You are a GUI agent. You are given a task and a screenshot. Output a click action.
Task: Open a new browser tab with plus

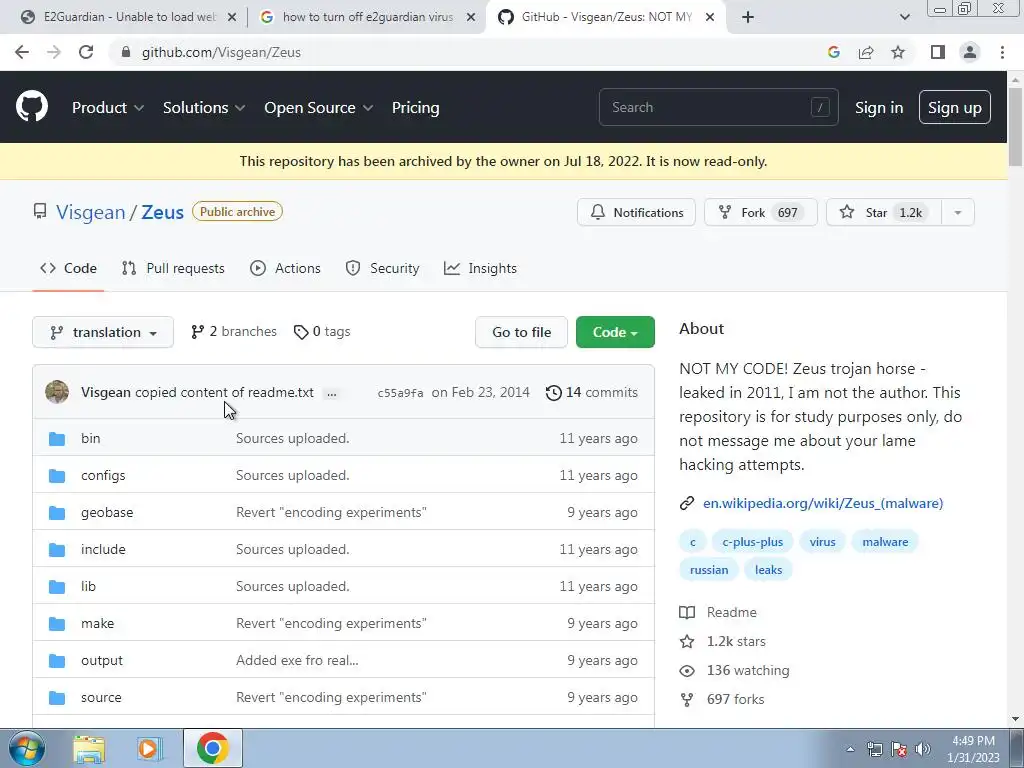tap(748, 17)
